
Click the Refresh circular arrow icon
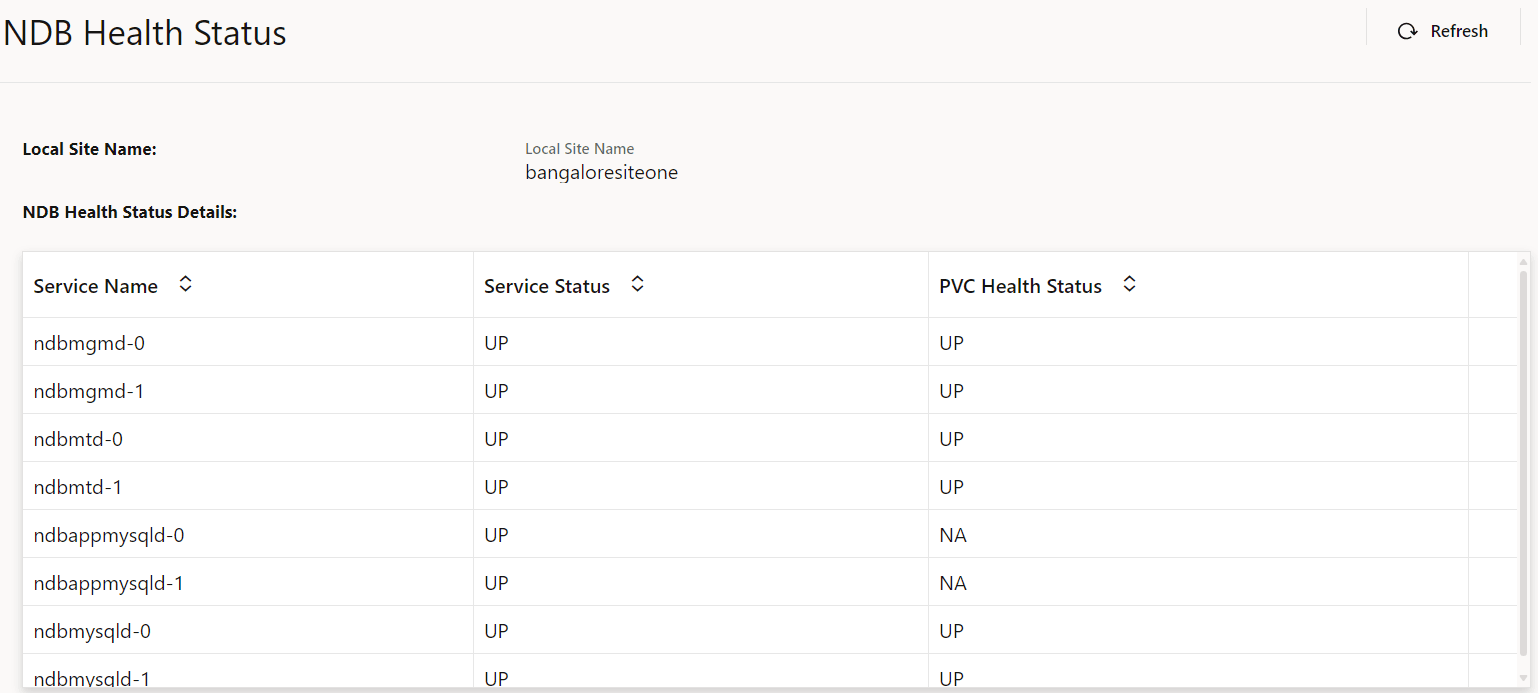click(x=1408, y=30)
